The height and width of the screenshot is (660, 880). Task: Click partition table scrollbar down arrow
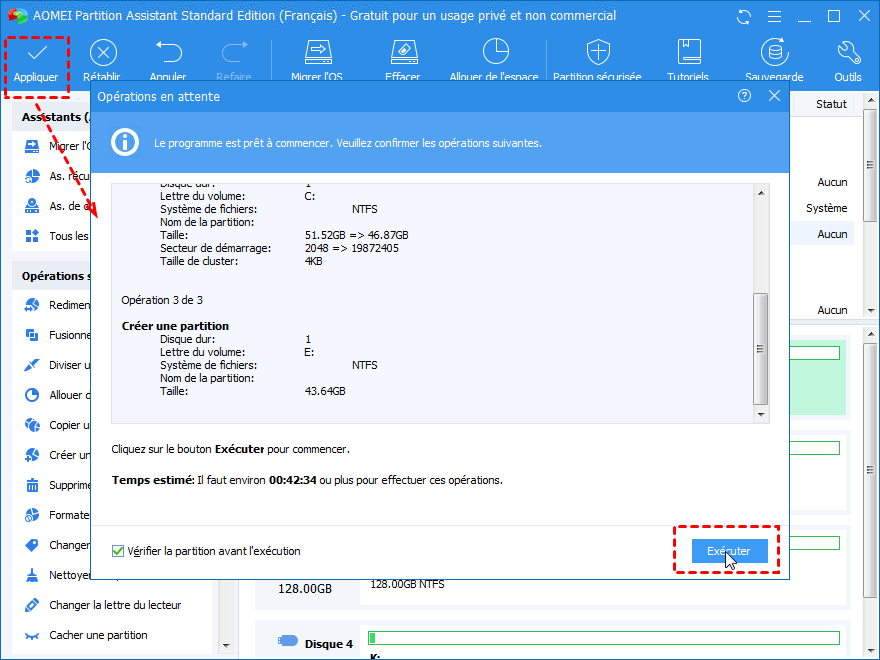click(870, 310)
